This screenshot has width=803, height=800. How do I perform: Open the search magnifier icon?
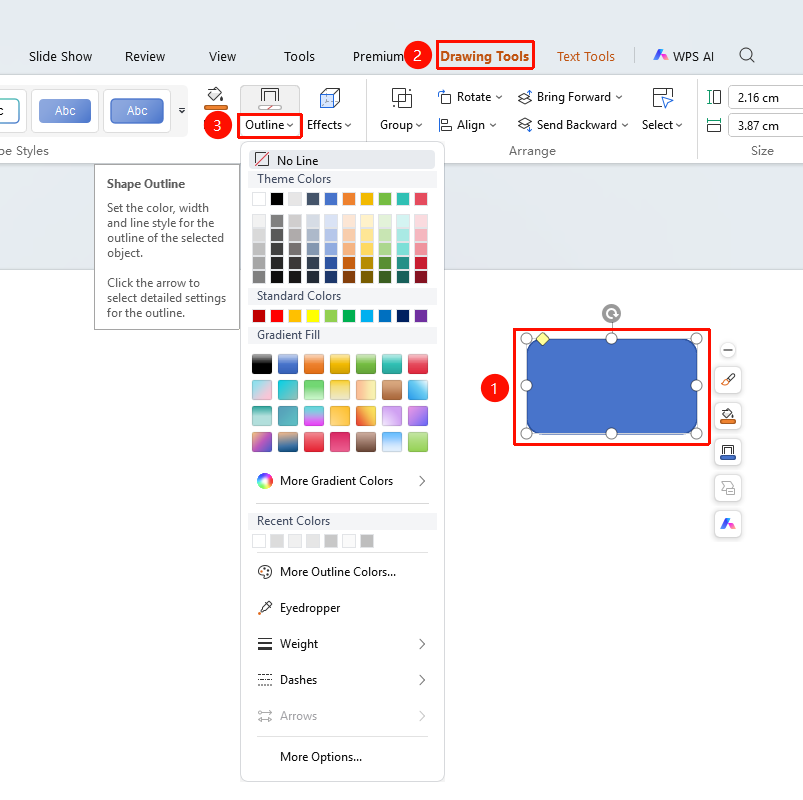tap(747, 55)
